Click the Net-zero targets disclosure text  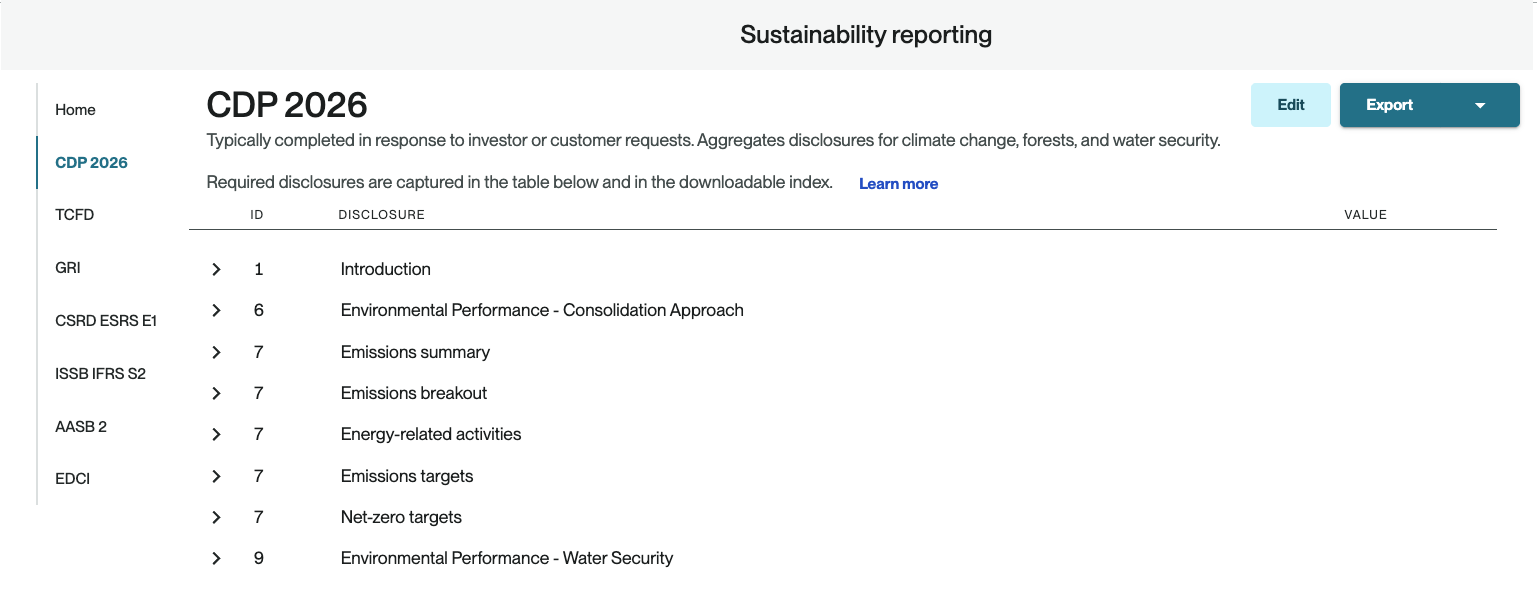[401, 517]
